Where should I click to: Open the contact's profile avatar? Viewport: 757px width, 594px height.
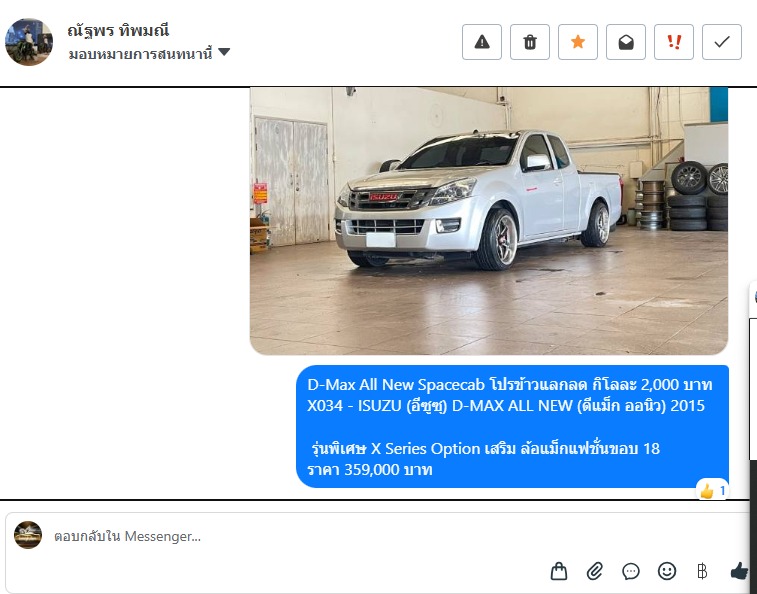click(x=28, y=42)
